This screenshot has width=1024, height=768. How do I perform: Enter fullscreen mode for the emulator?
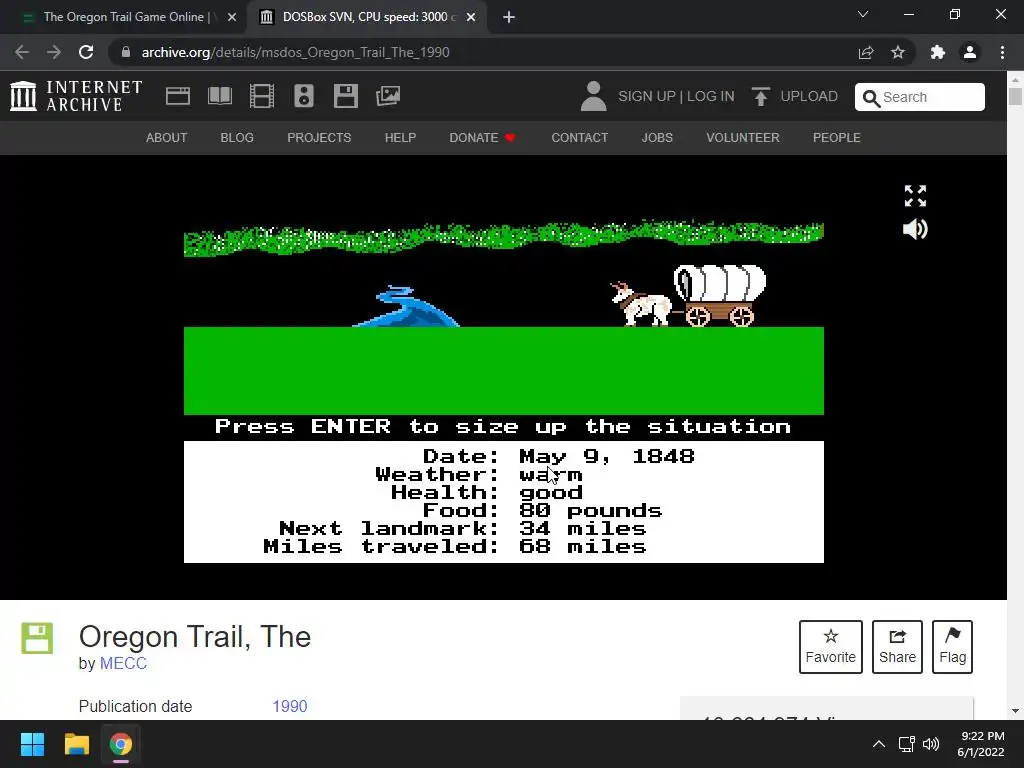915,195
